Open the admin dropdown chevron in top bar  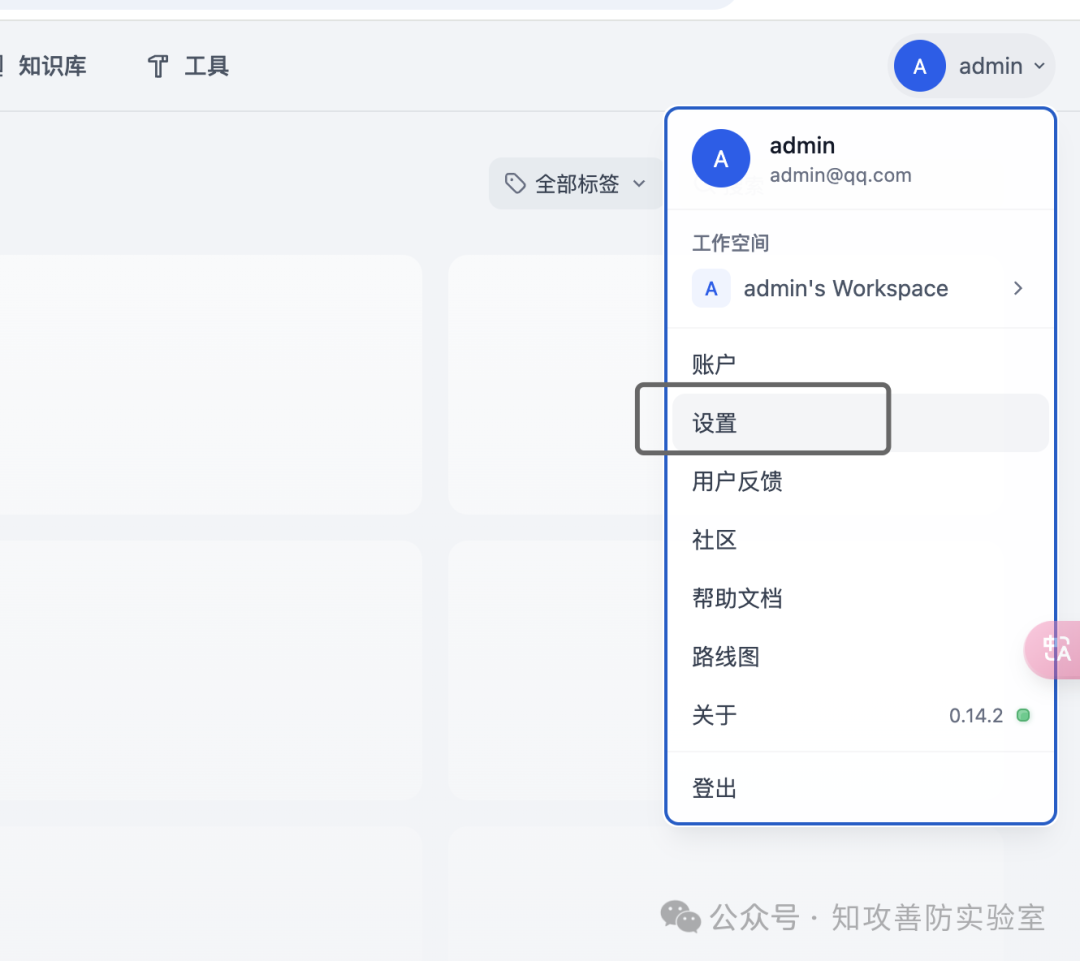pyautogui.click(x=1039, y=66)
